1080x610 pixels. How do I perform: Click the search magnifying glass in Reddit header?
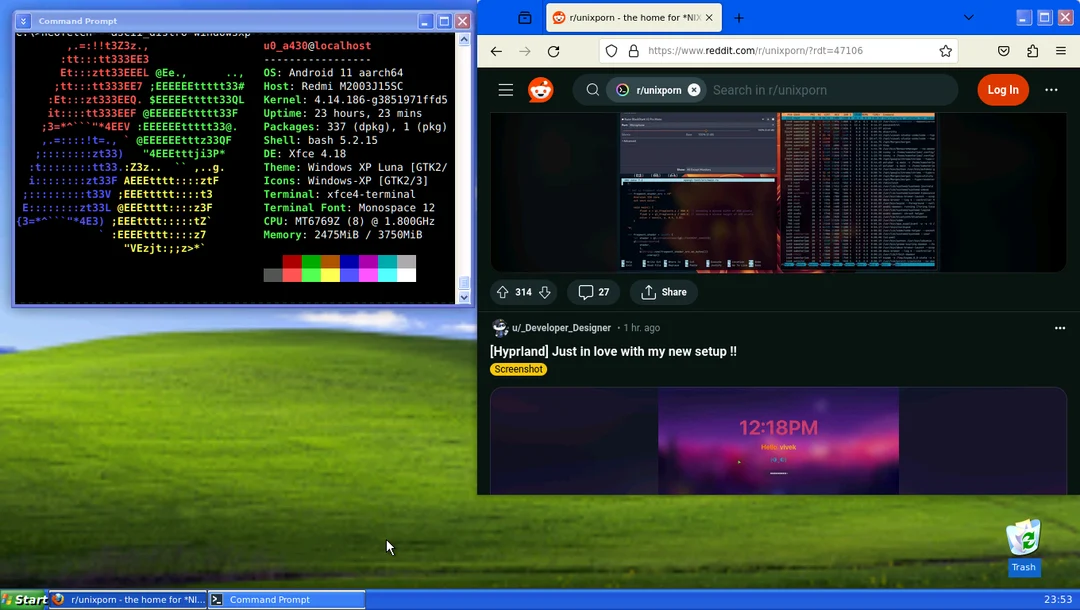592,89
